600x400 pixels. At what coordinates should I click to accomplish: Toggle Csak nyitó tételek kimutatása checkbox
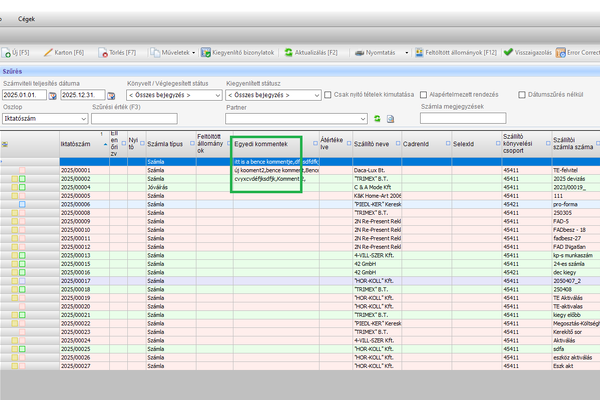tap(328, 95)
